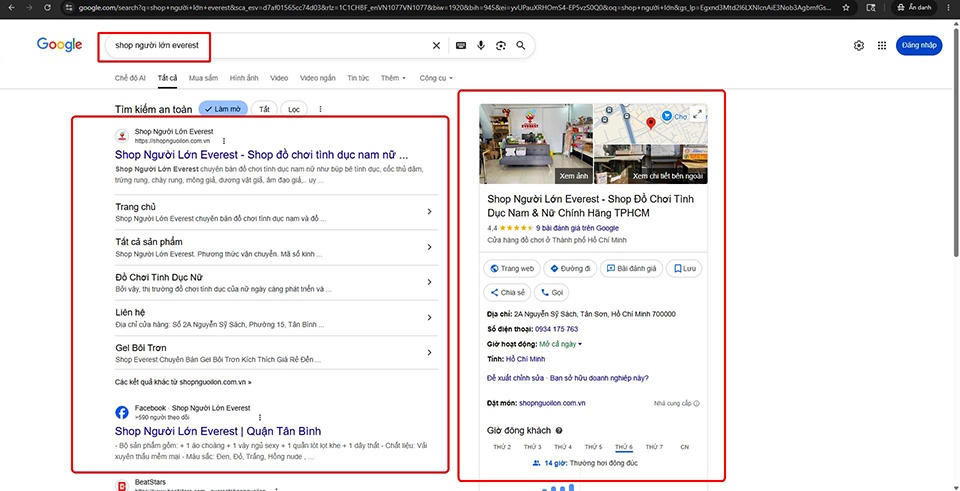
Task: Click help icon beside Giờ đông khách
Action: (x=559, y=430)
